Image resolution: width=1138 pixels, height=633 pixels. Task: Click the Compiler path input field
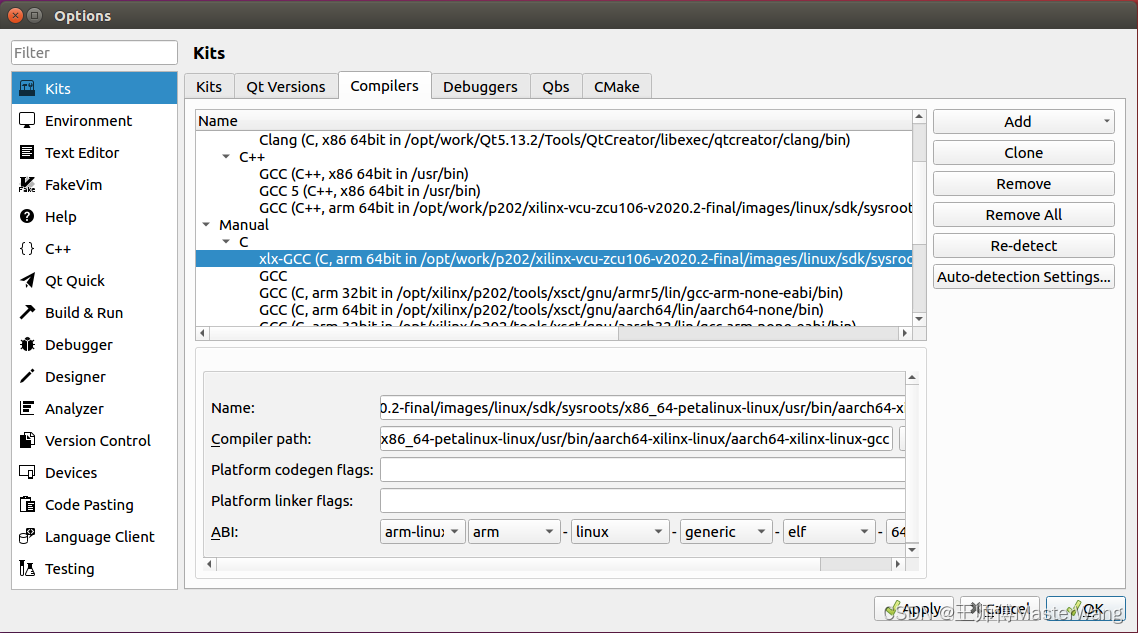click(636, 438)
